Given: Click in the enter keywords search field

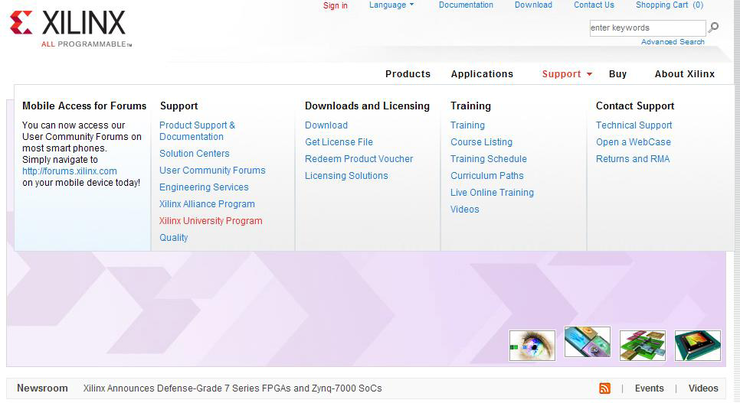Looking at the screenshot, I should pos(646,28).
